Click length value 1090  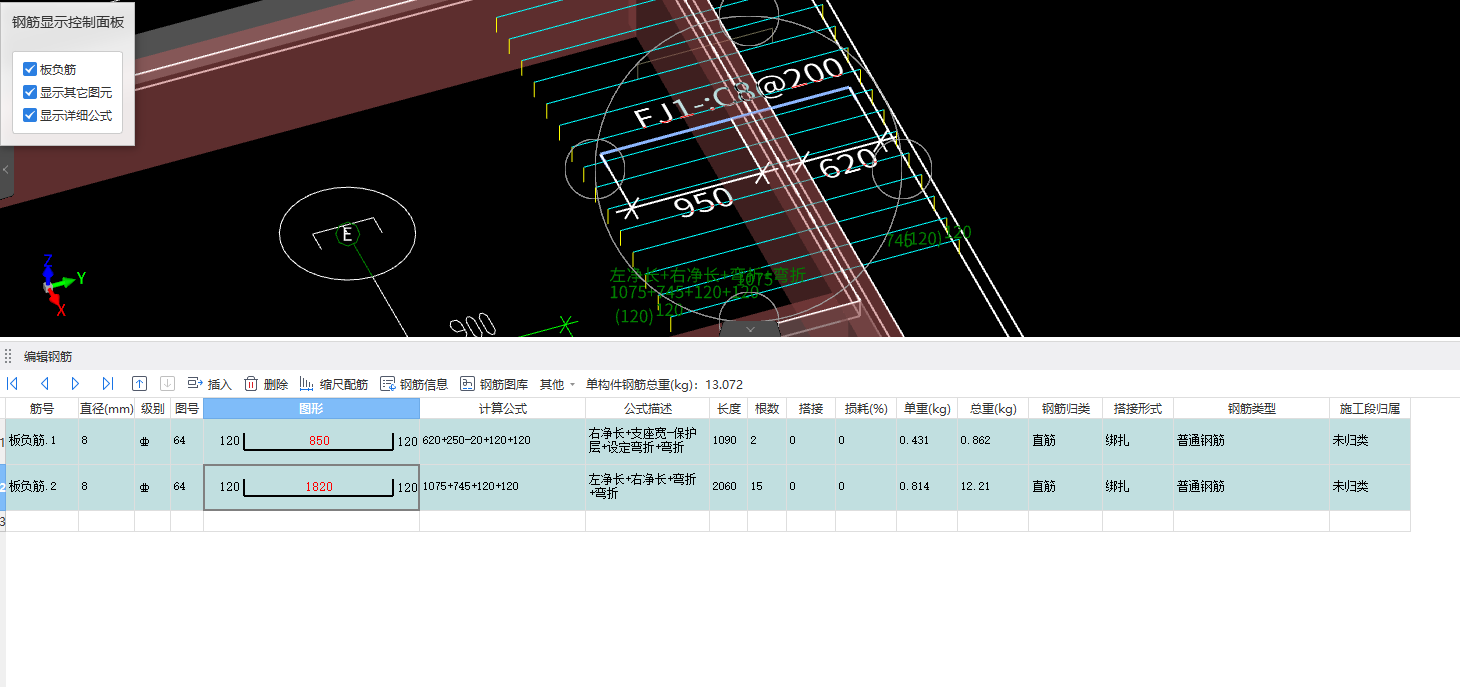(728, 441)
